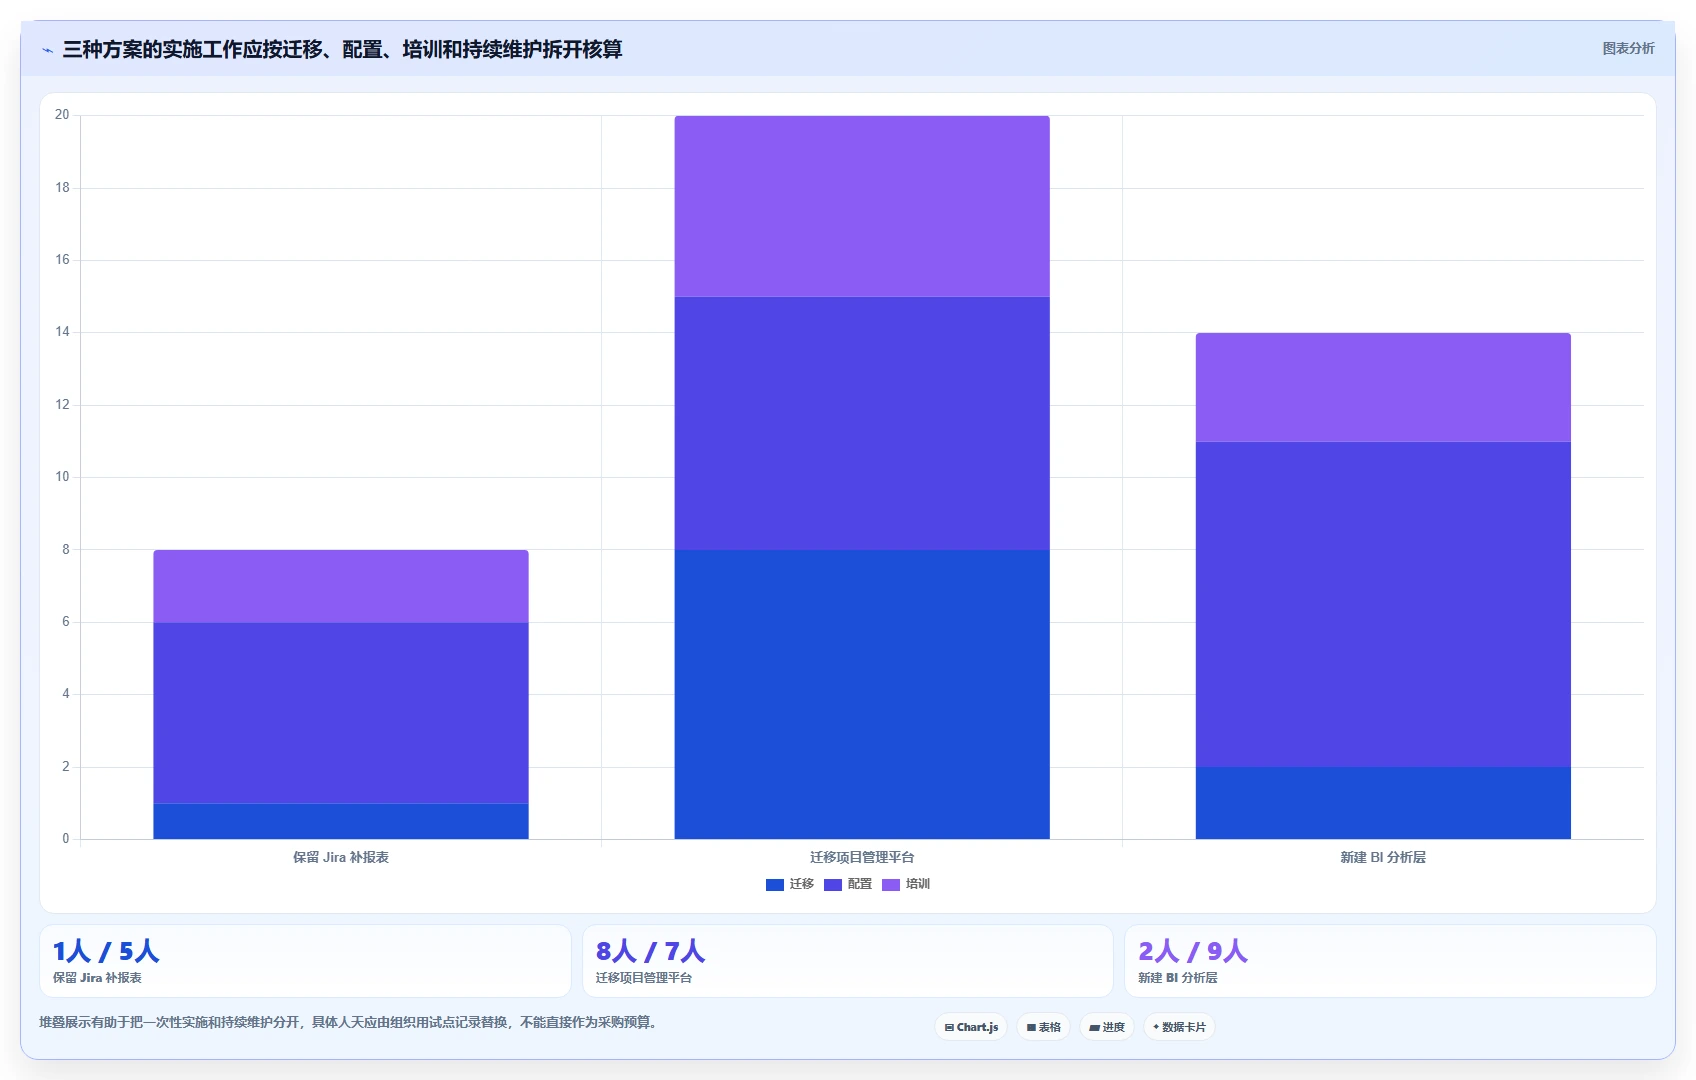
Task: Click the 培训 segment of 新建 BI 分析层 bar
Action: [1383, 387]
